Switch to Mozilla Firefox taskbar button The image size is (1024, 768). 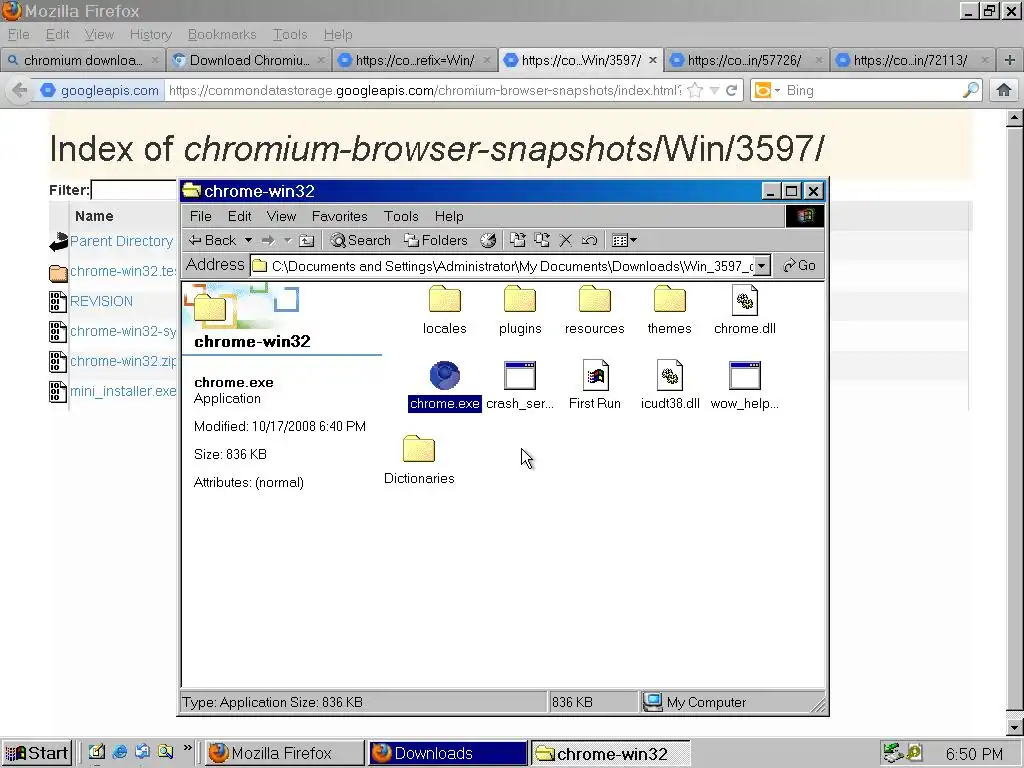pos(283,753)
